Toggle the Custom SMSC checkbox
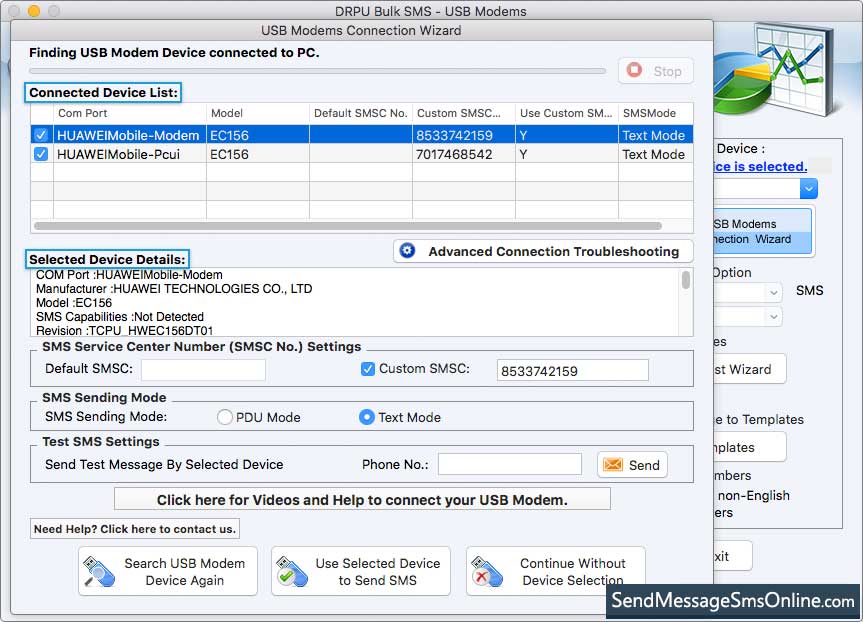 [368, 369]
